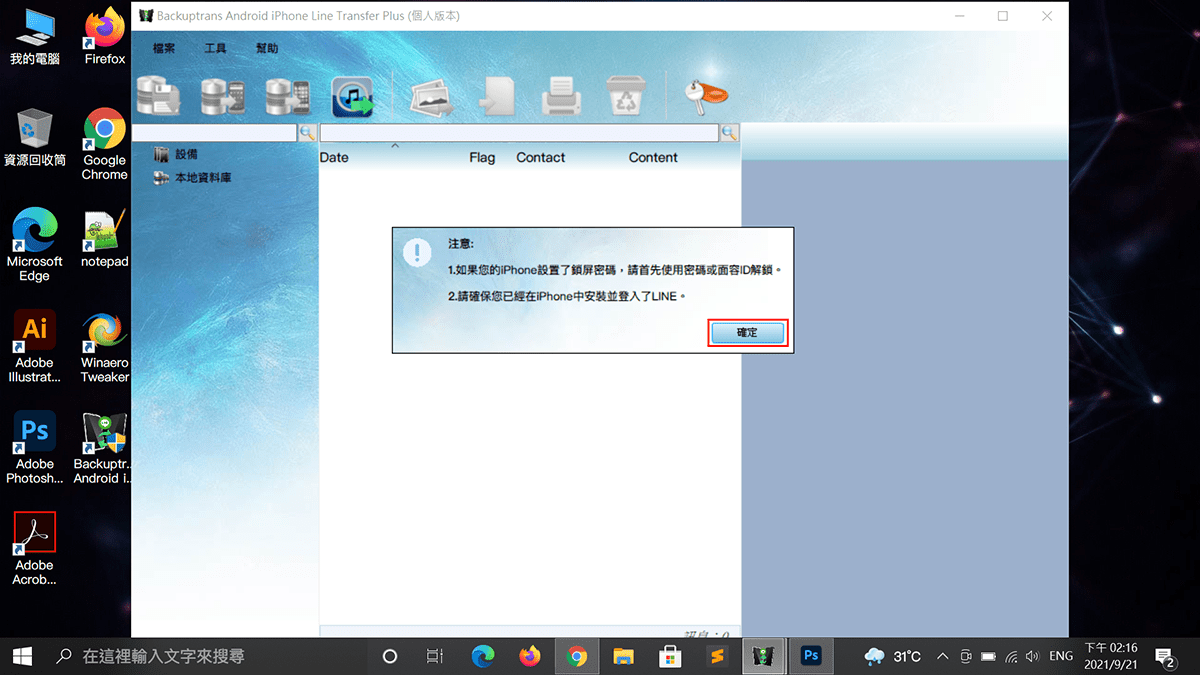The image size is (1200, 675).
Task: Click the key registration icon
Action: point(706,94)
